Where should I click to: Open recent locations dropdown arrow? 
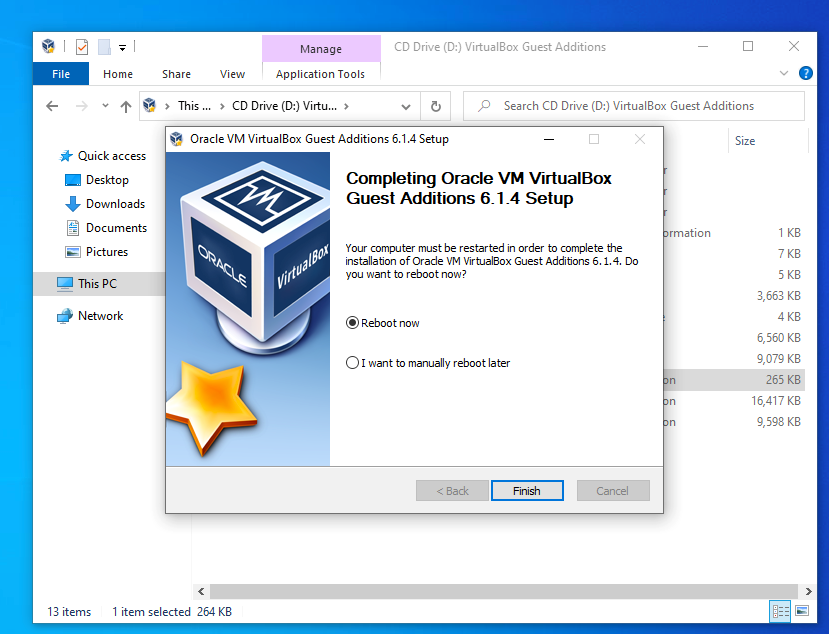[105, 106]
